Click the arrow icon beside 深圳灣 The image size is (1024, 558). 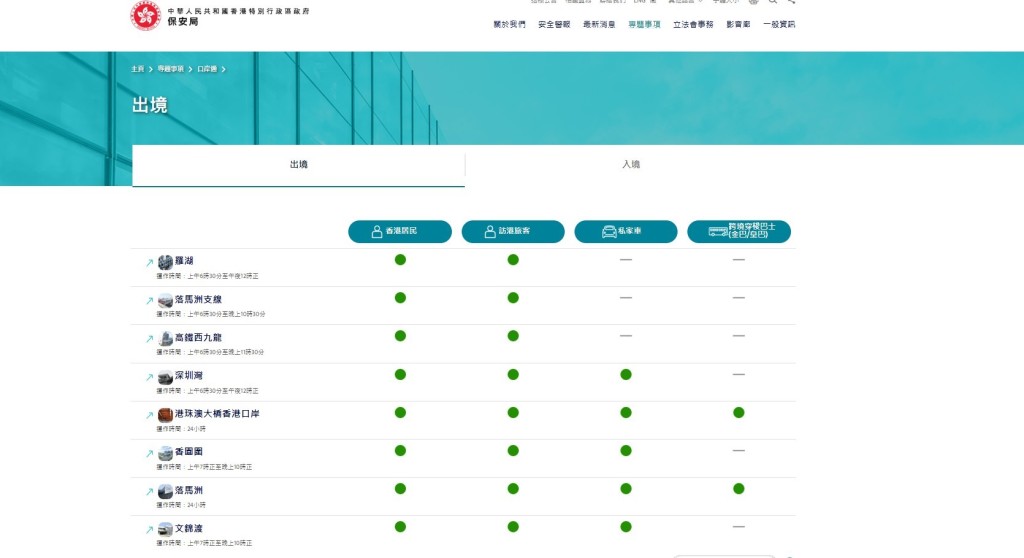click(149, 378)
